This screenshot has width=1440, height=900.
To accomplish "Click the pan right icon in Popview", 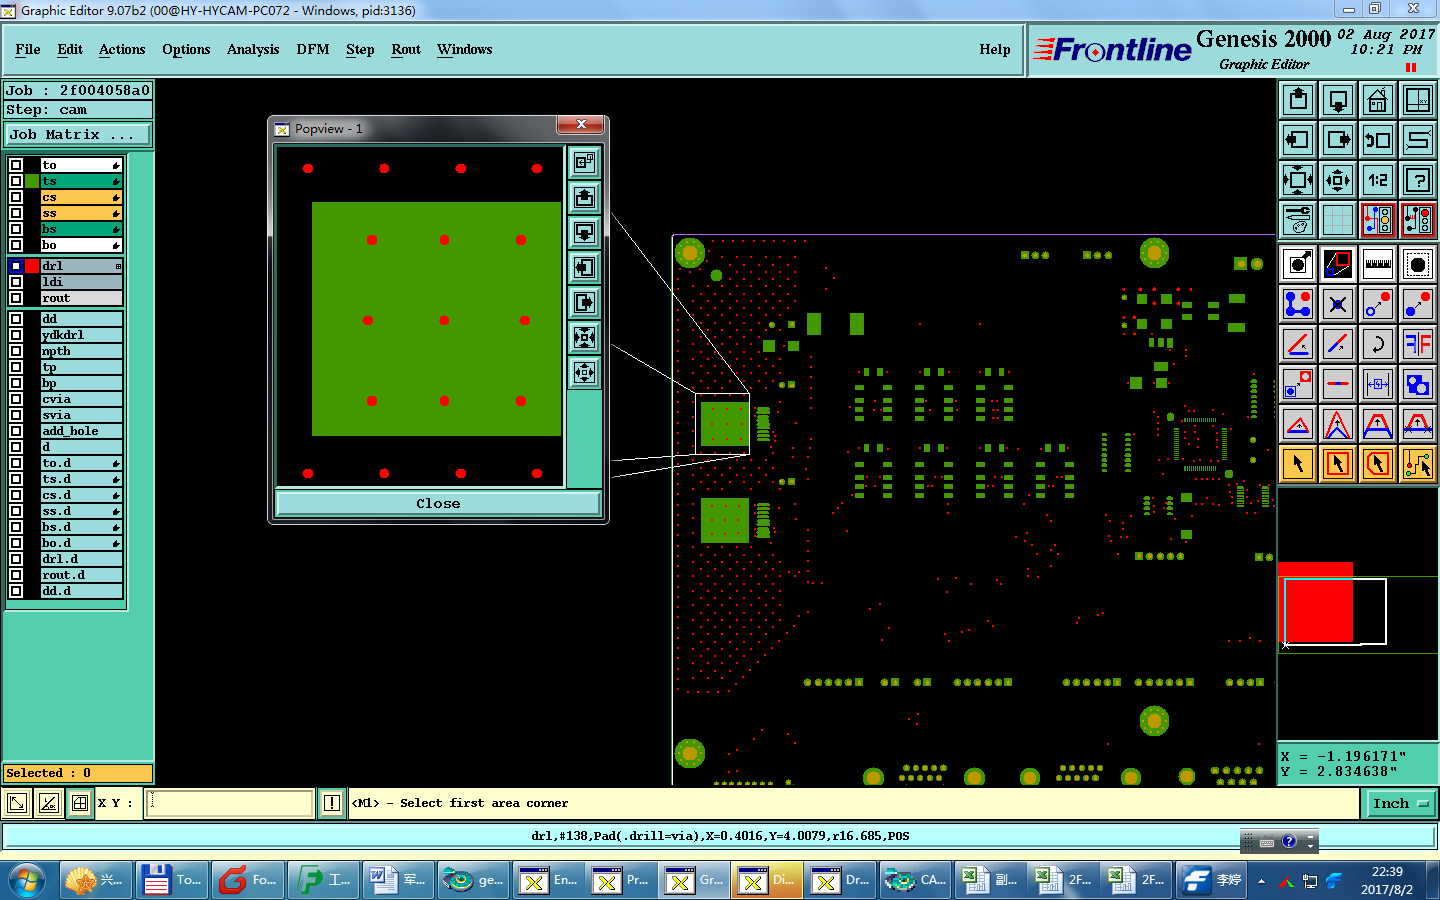I will (585, 302).
